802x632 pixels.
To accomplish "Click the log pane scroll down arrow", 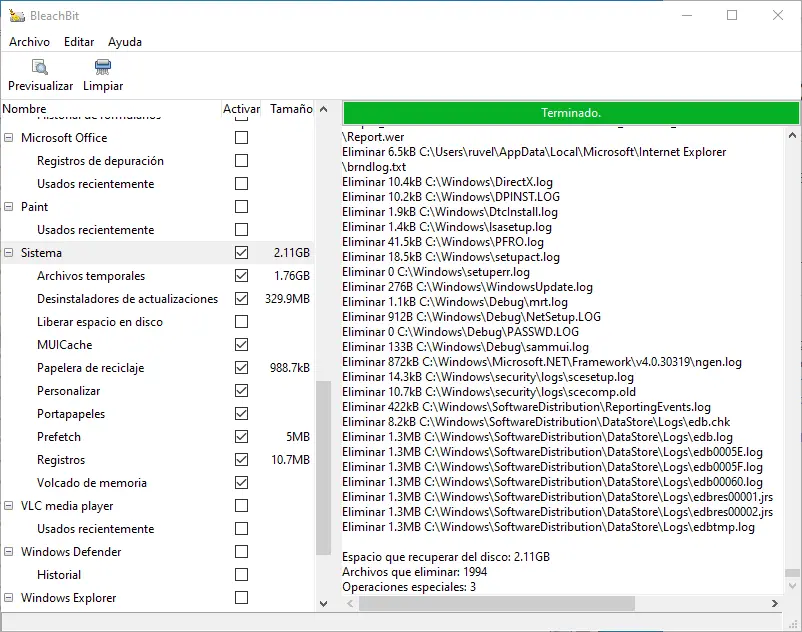I will (792, 586).
